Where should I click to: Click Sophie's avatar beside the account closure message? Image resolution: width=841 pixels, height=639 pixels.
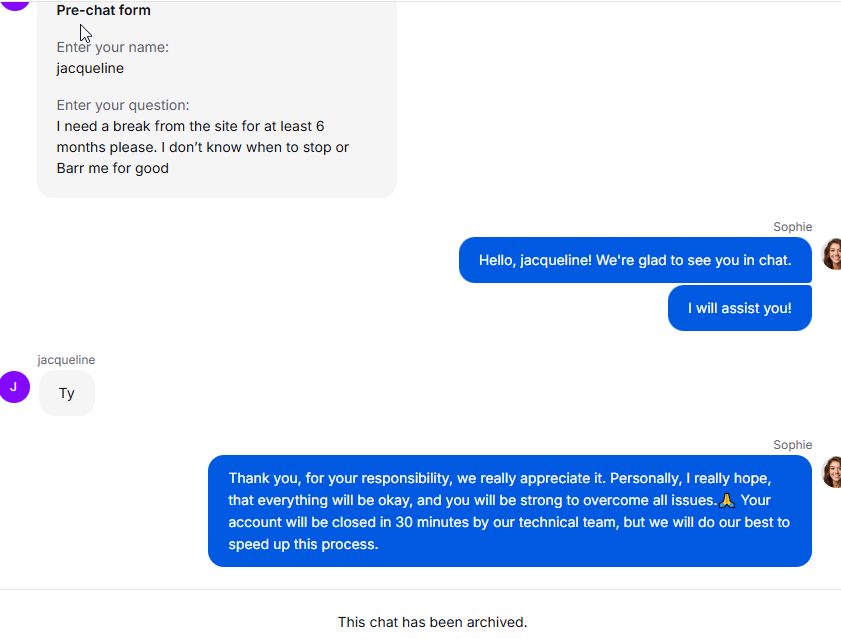(831, 471)
